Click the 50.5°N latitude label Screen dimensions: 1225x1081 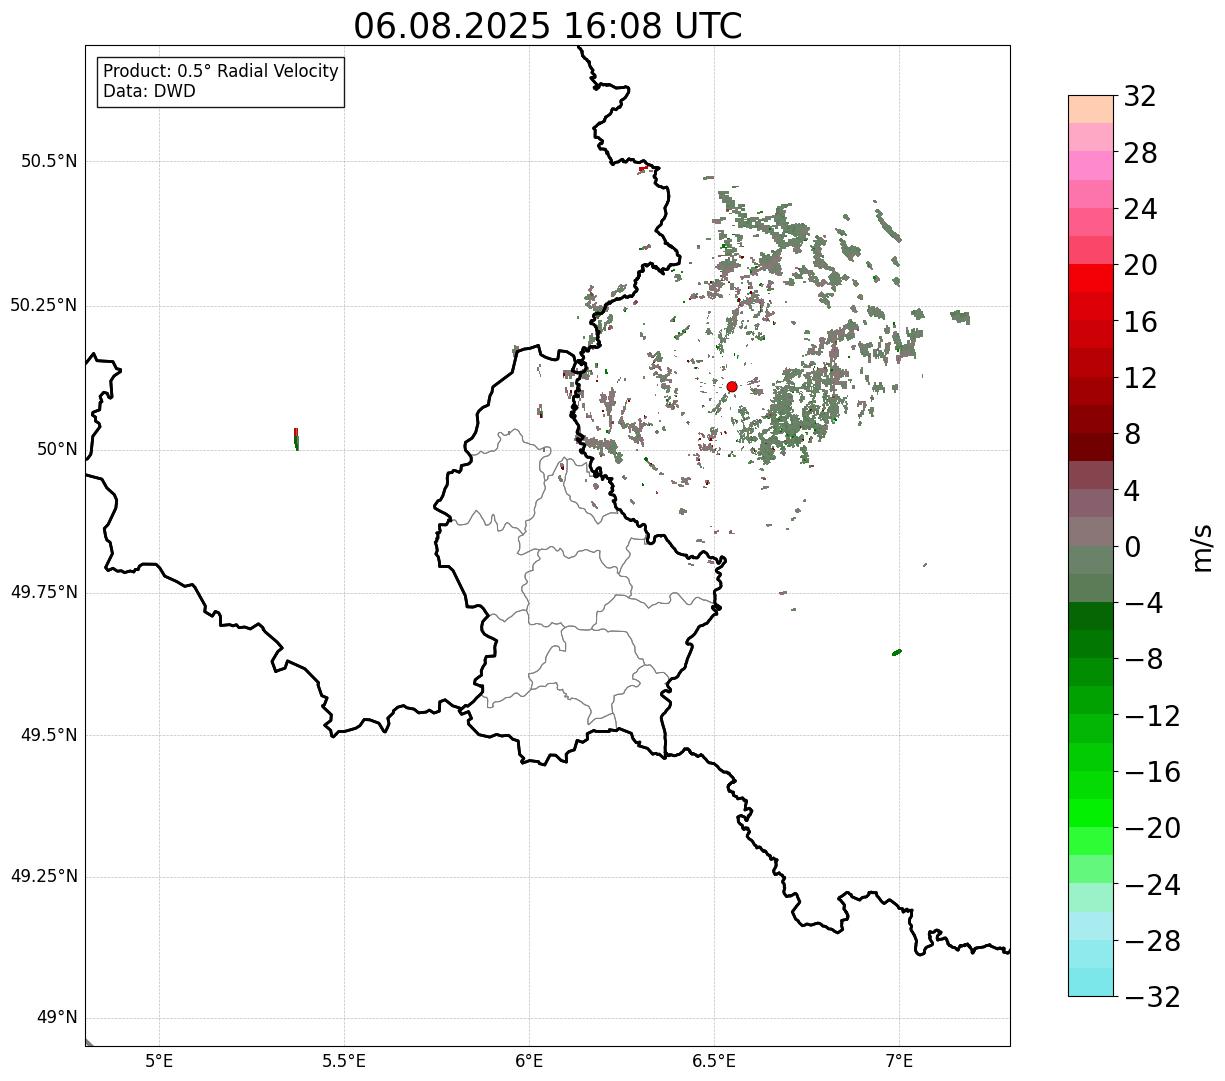[49, 162]
